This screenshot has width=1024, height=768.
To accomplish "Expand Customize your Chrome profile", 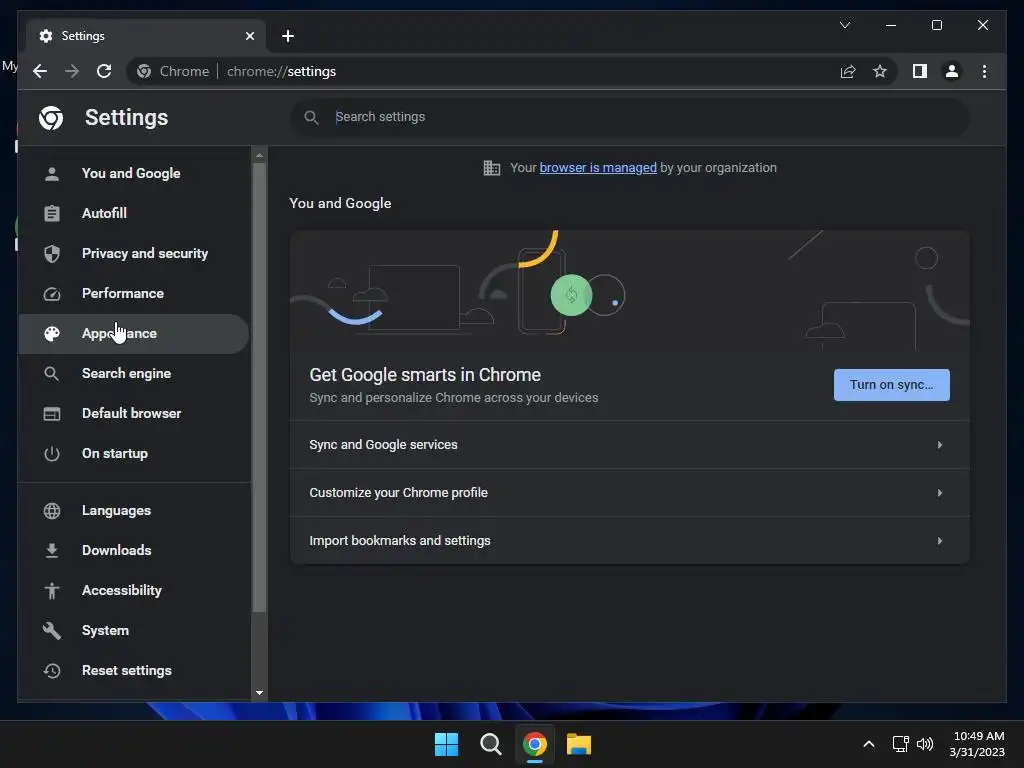I will 630,492.
